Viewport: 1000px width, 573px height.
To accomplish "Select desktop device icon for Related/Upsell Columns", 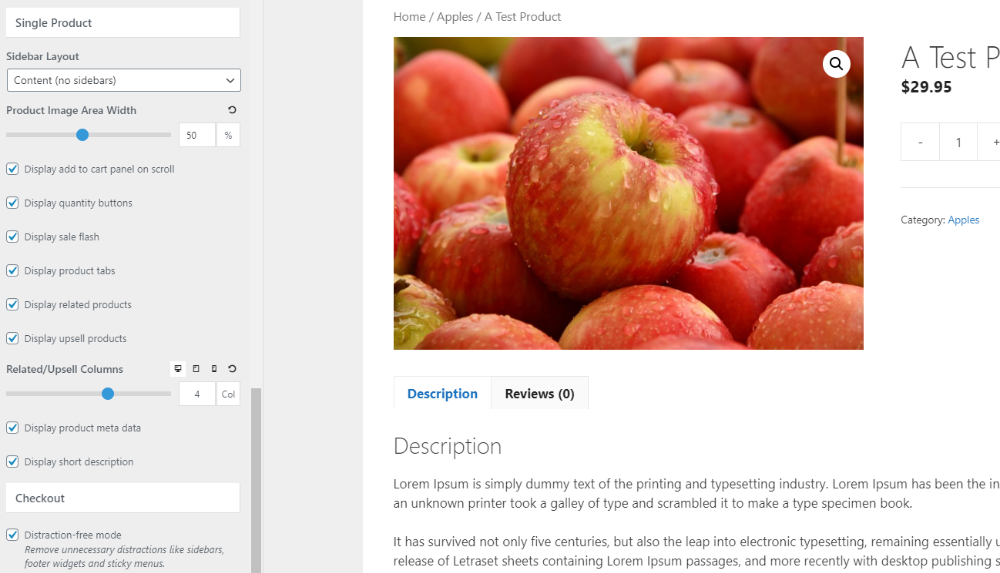I will coord(178,369).
